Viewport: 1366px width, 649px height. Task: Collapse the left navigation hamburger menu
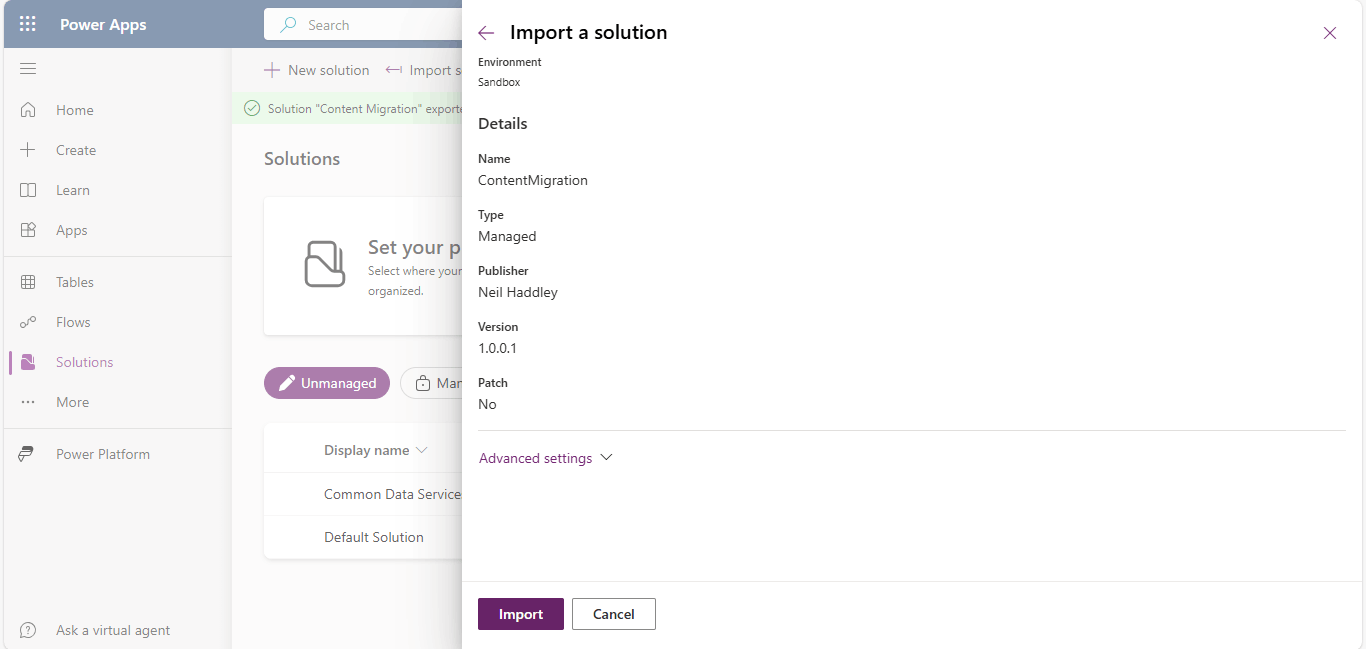(28, 69)
